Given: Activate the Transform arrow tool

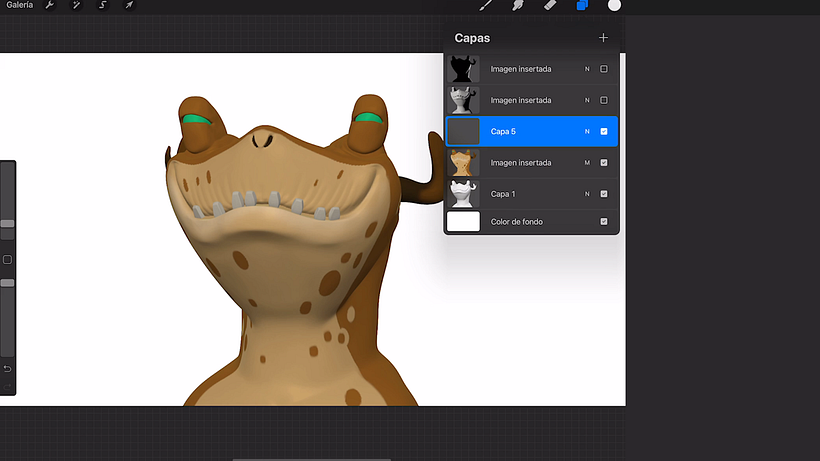Looking at the screenshot, I should [x=129, y=5].
